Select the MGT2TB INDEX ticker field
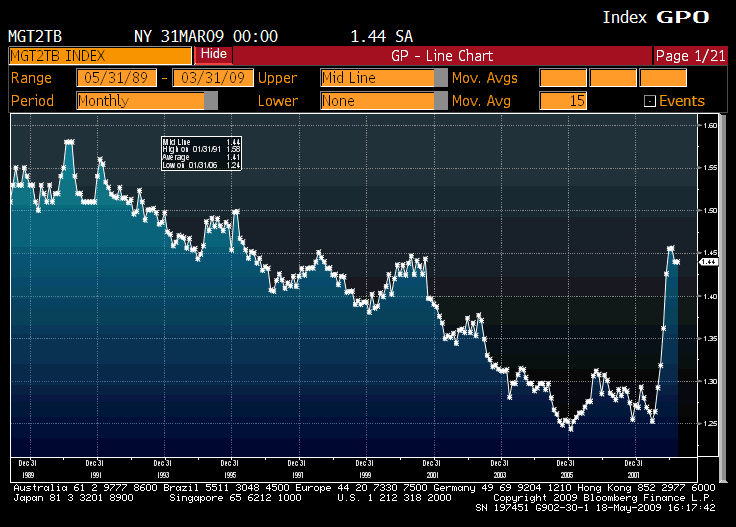736x527 pixels. [x=98, y=55]
